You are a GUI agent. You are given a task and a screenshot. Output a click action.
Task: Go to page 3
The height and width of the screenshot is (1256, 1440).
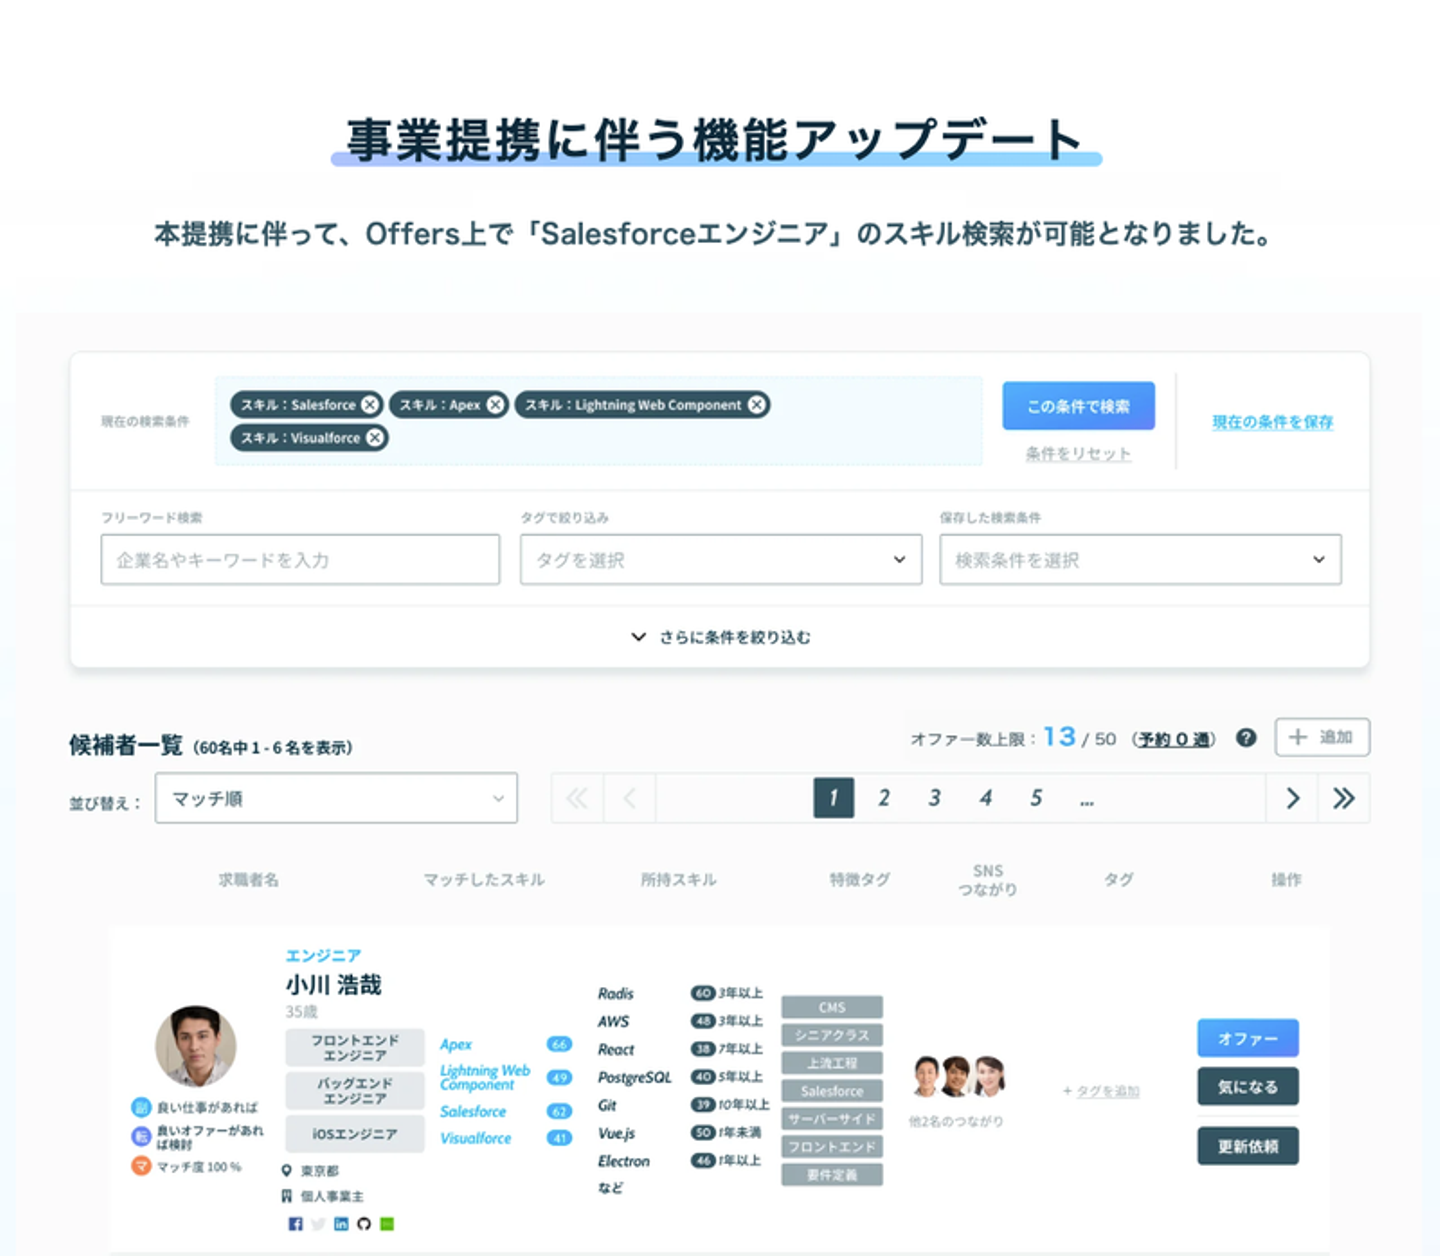(x=935, y=798)
